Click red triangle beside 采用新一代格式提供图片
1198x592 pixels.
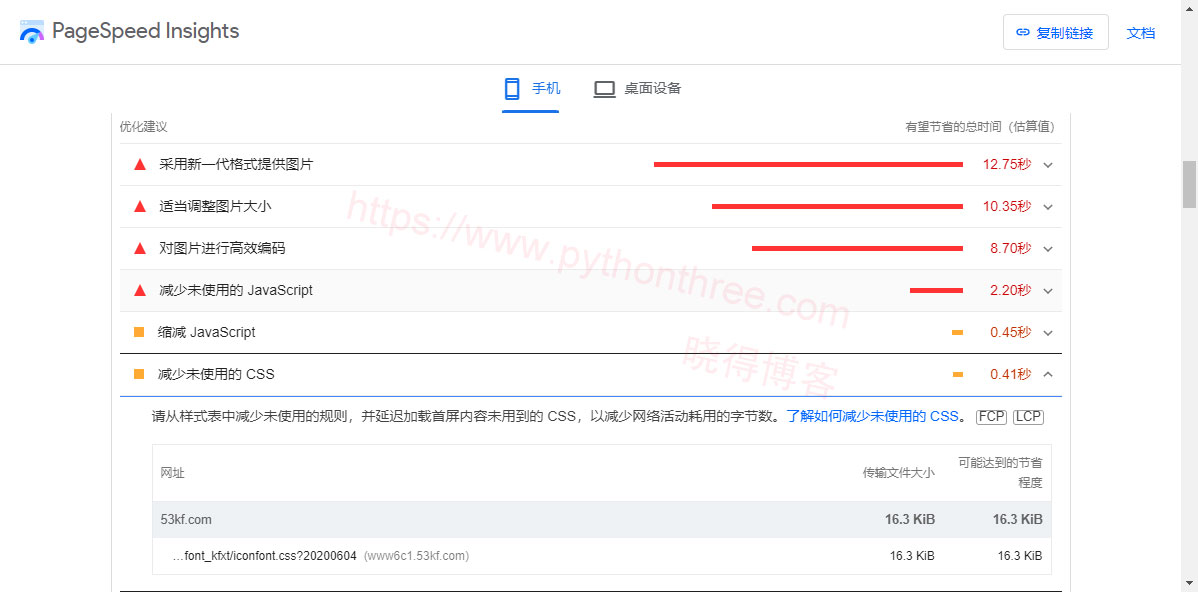coord(139,164)
